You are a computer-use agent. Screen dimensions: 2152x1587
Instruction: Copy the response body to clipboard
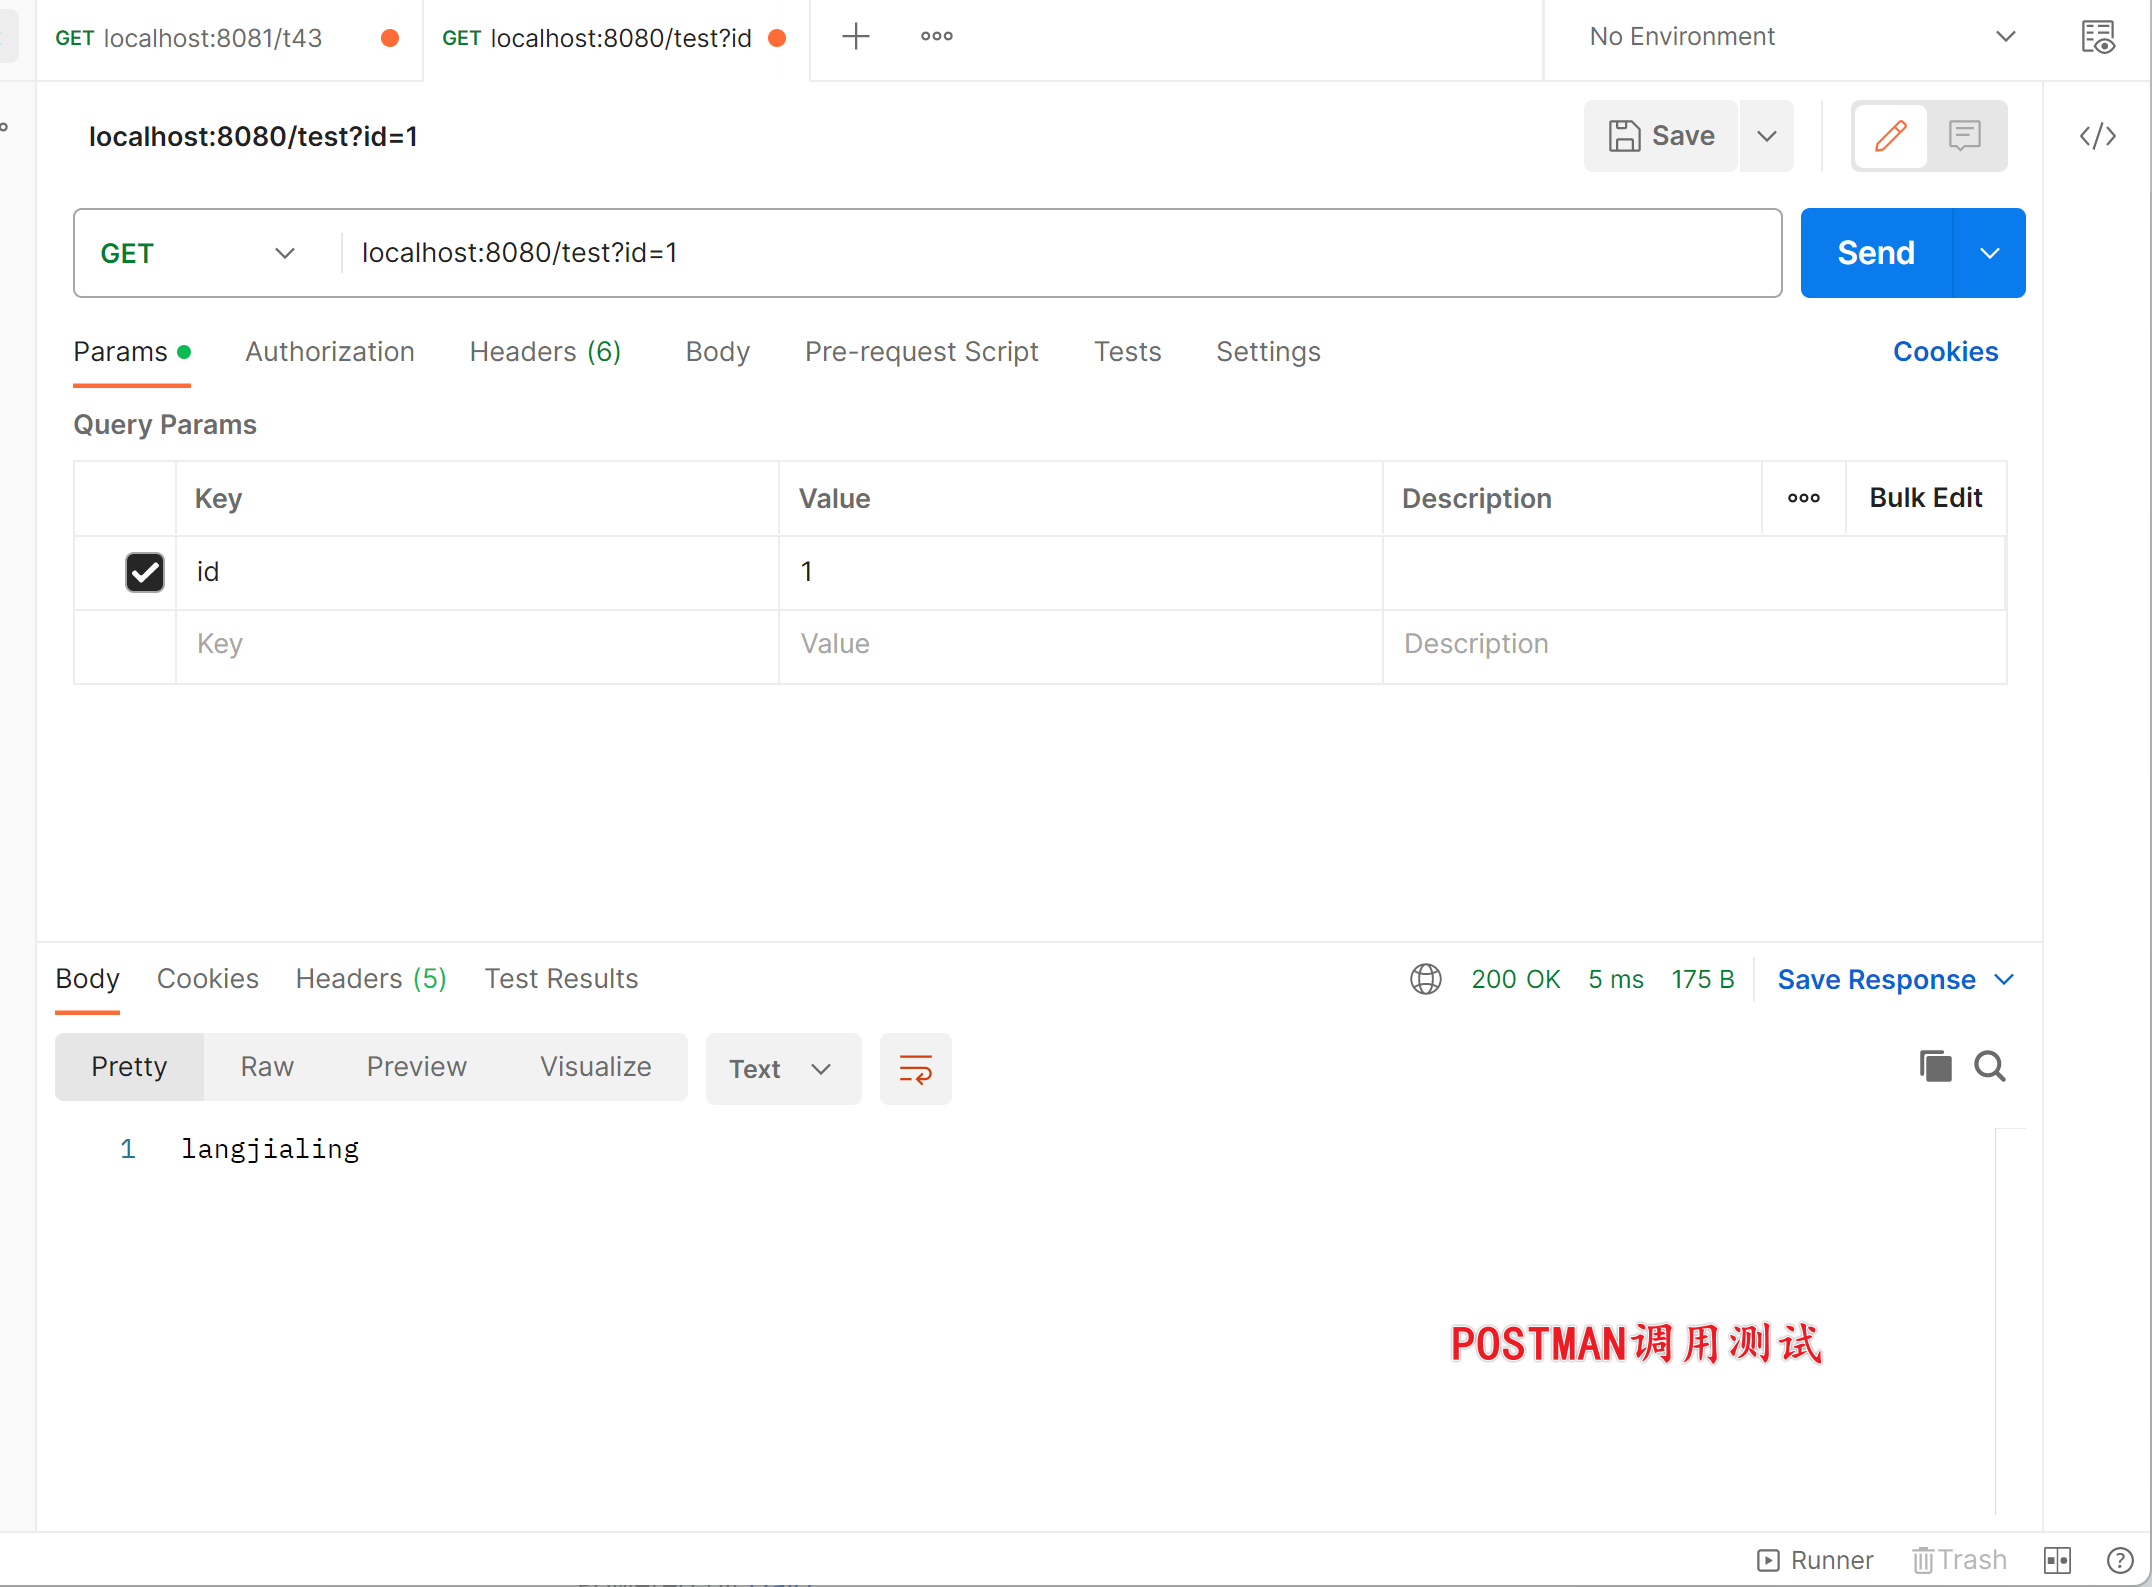coord(1935,1067)
